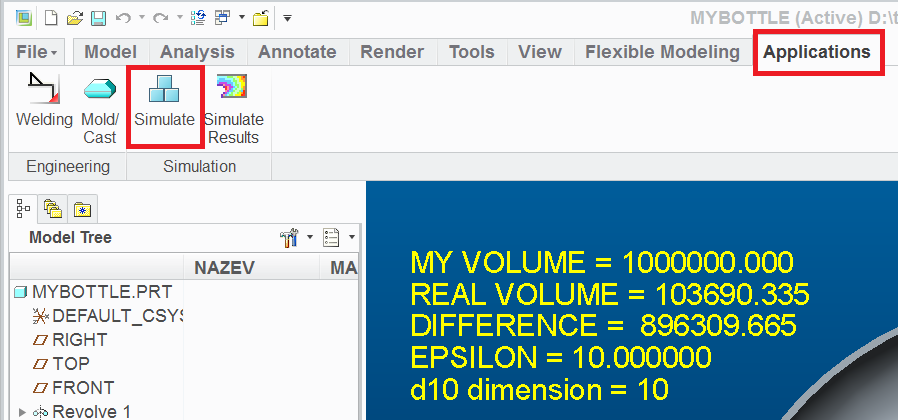The width and height of the screenshot is (898, 420).
Task: Create a new file with the New icon
Action: click(x=52, y=18)
